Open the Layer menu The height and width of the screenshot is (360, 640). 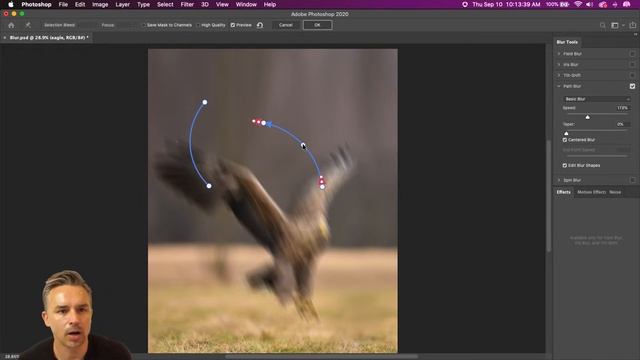pos(122,4)
